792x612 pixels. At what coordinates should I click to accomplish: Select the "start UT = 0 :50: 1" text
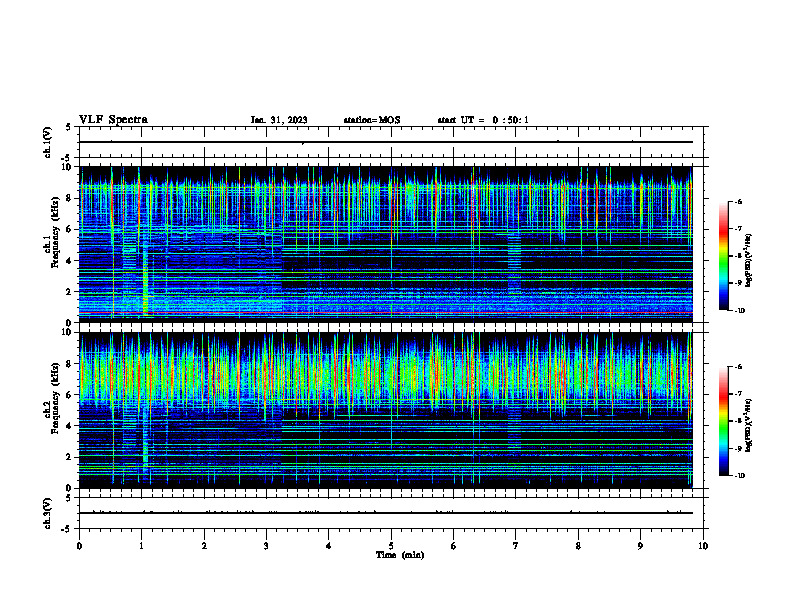(483, 120)
